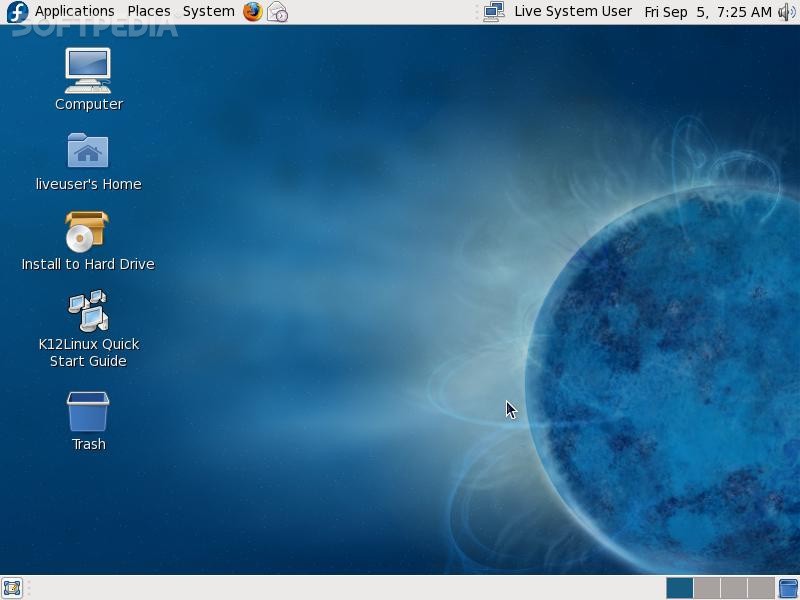
Task: Select the K12Linux Quick Start Guide icon
Action: [x=88, y=311]
